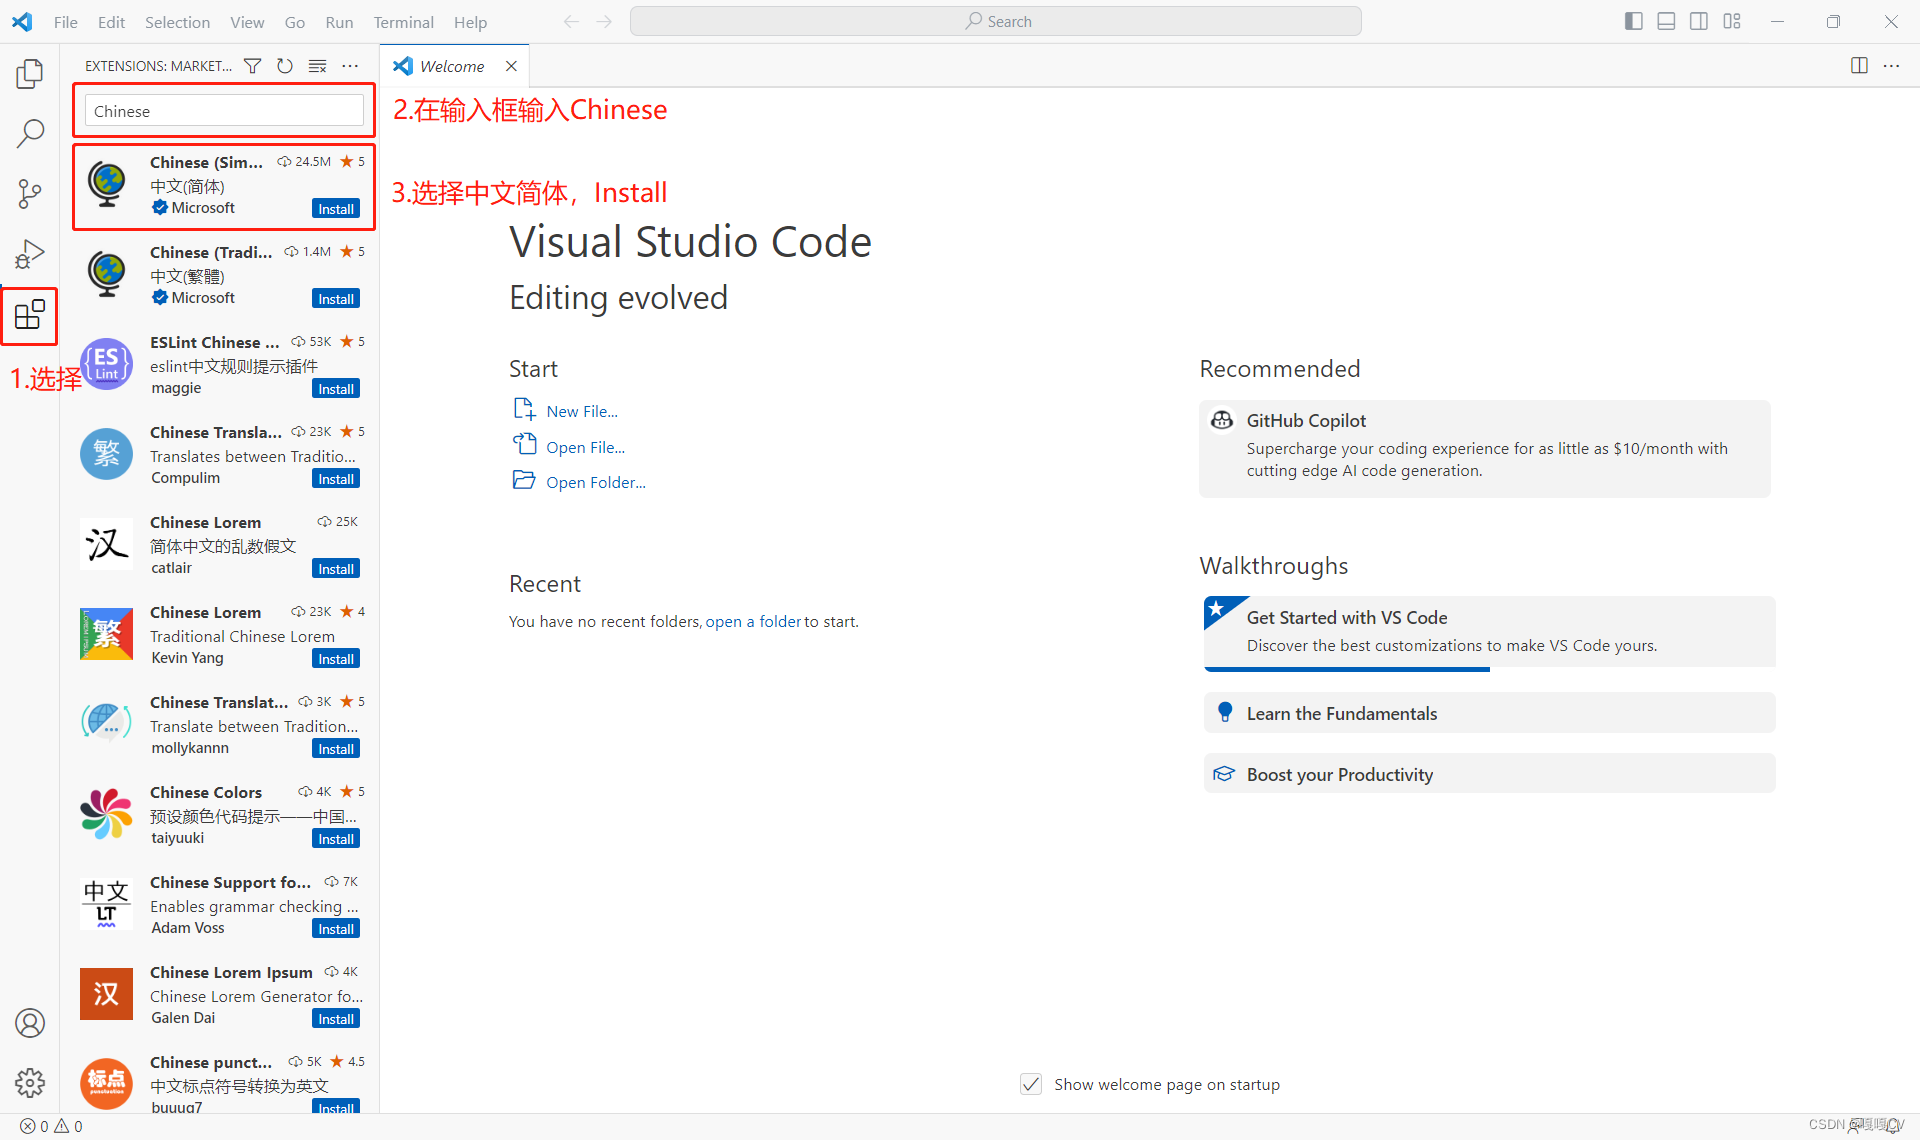Clear extensions search results icon
1920x1140 pixels.
pos(317,66)
